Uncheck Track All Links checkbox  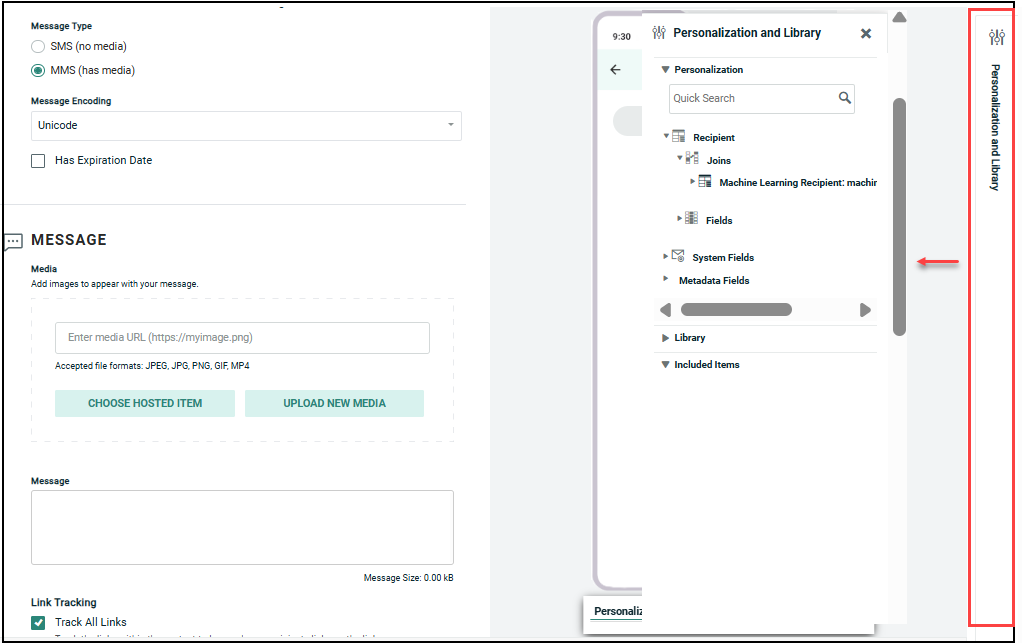click(x=38, y=622)
